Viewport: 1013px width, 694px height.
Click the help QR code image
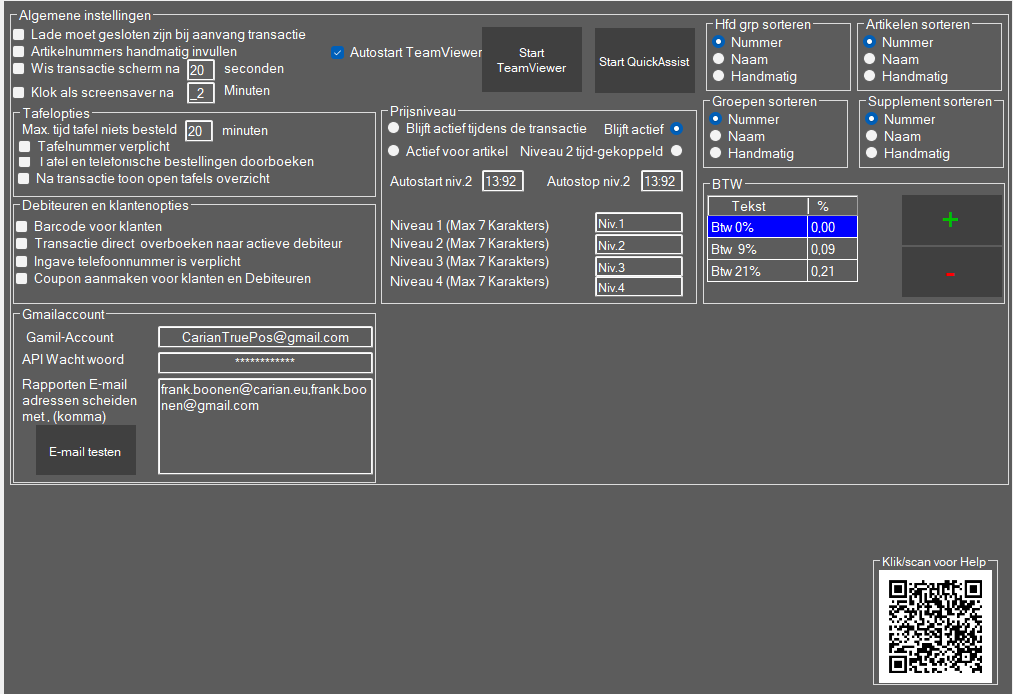point(935,626)
